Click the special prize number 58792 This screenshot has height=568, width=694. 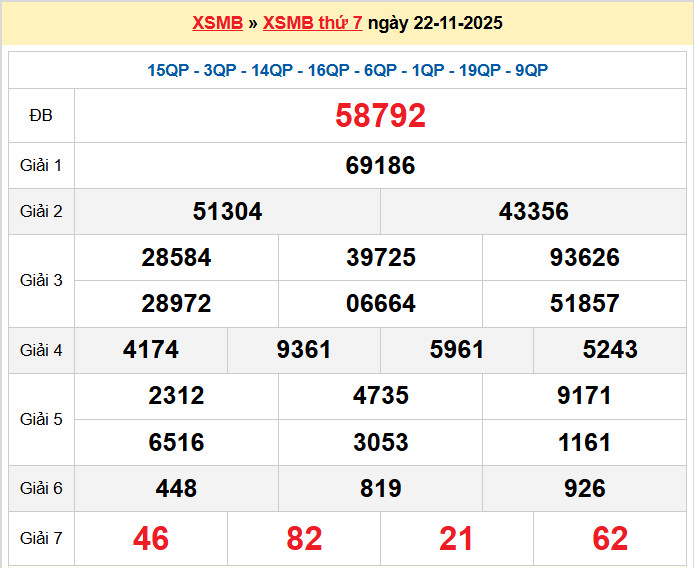tap(380, 115)
